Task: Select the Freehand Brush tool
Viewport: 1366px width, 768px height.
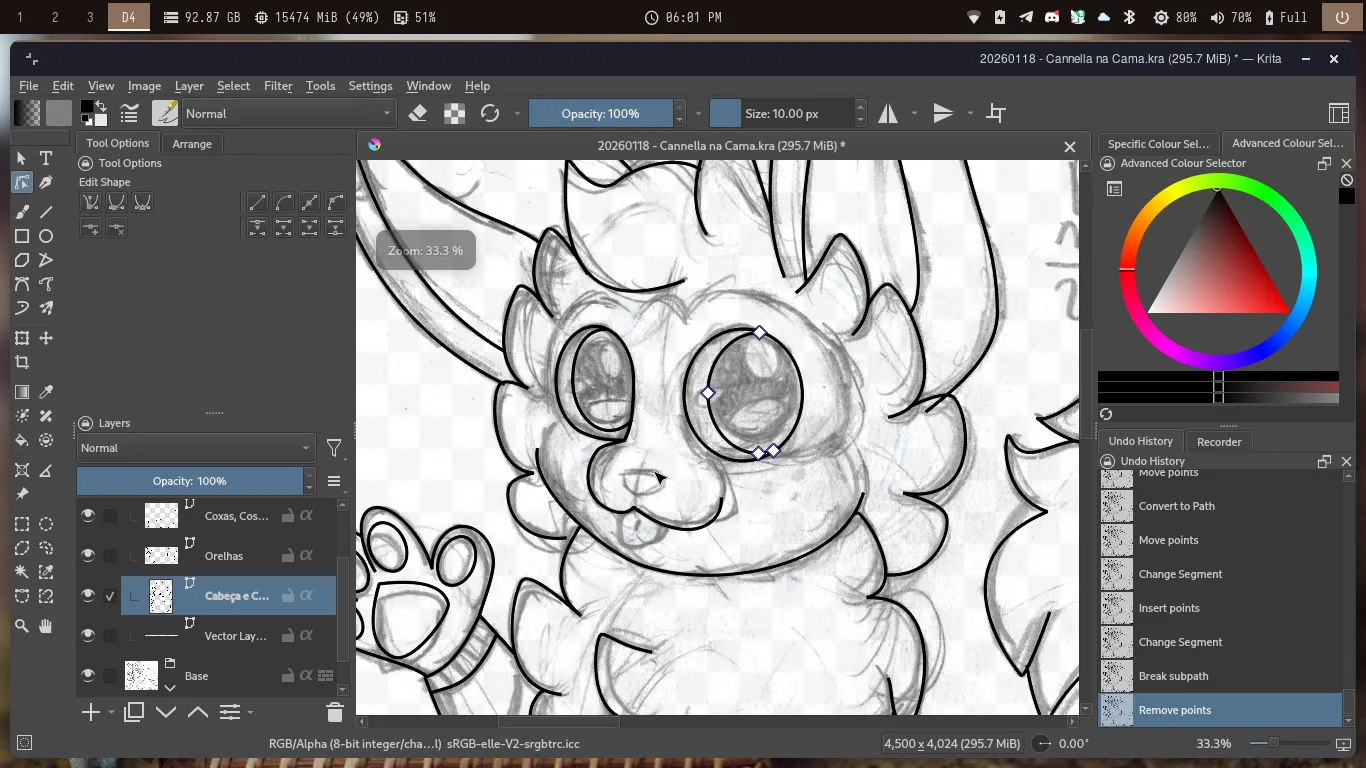Action: coord(21,211)
